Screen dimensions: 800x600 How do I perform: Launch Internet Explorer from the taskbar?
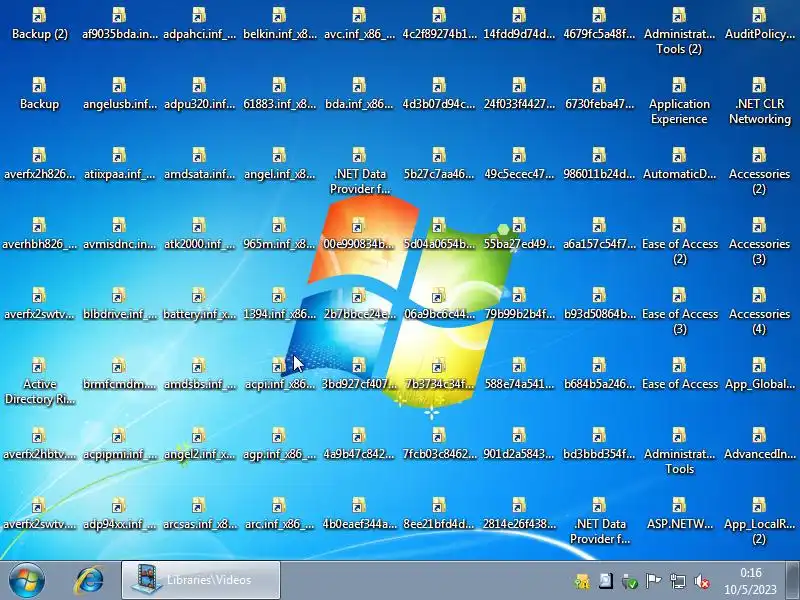(x=89, y=581)
